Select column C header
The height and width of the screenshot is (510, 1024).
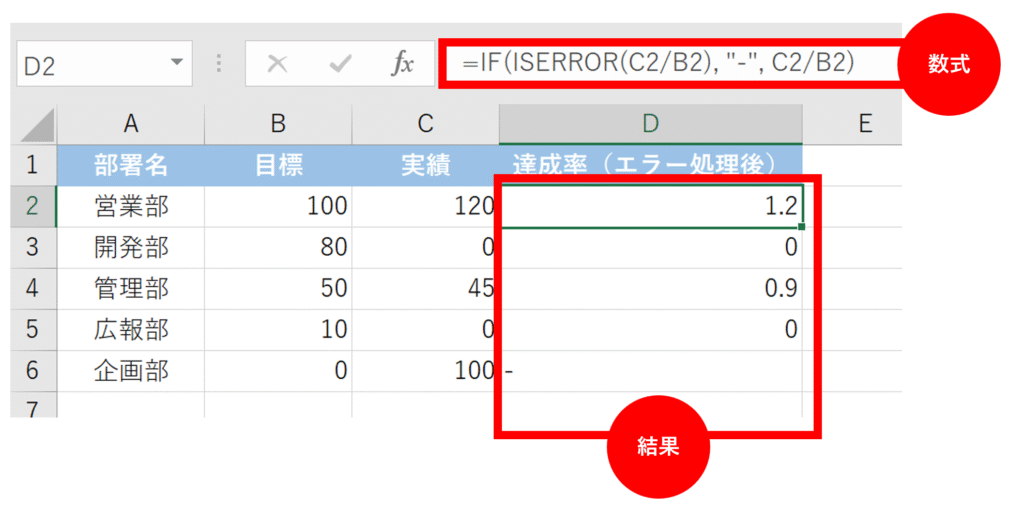(x=426, y=124)
